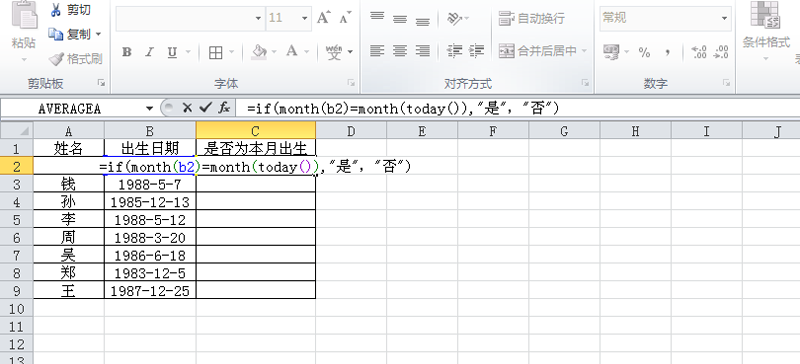Toggle Align Text Left
This screenshot has height=364, width=800.
click(377, 51)
